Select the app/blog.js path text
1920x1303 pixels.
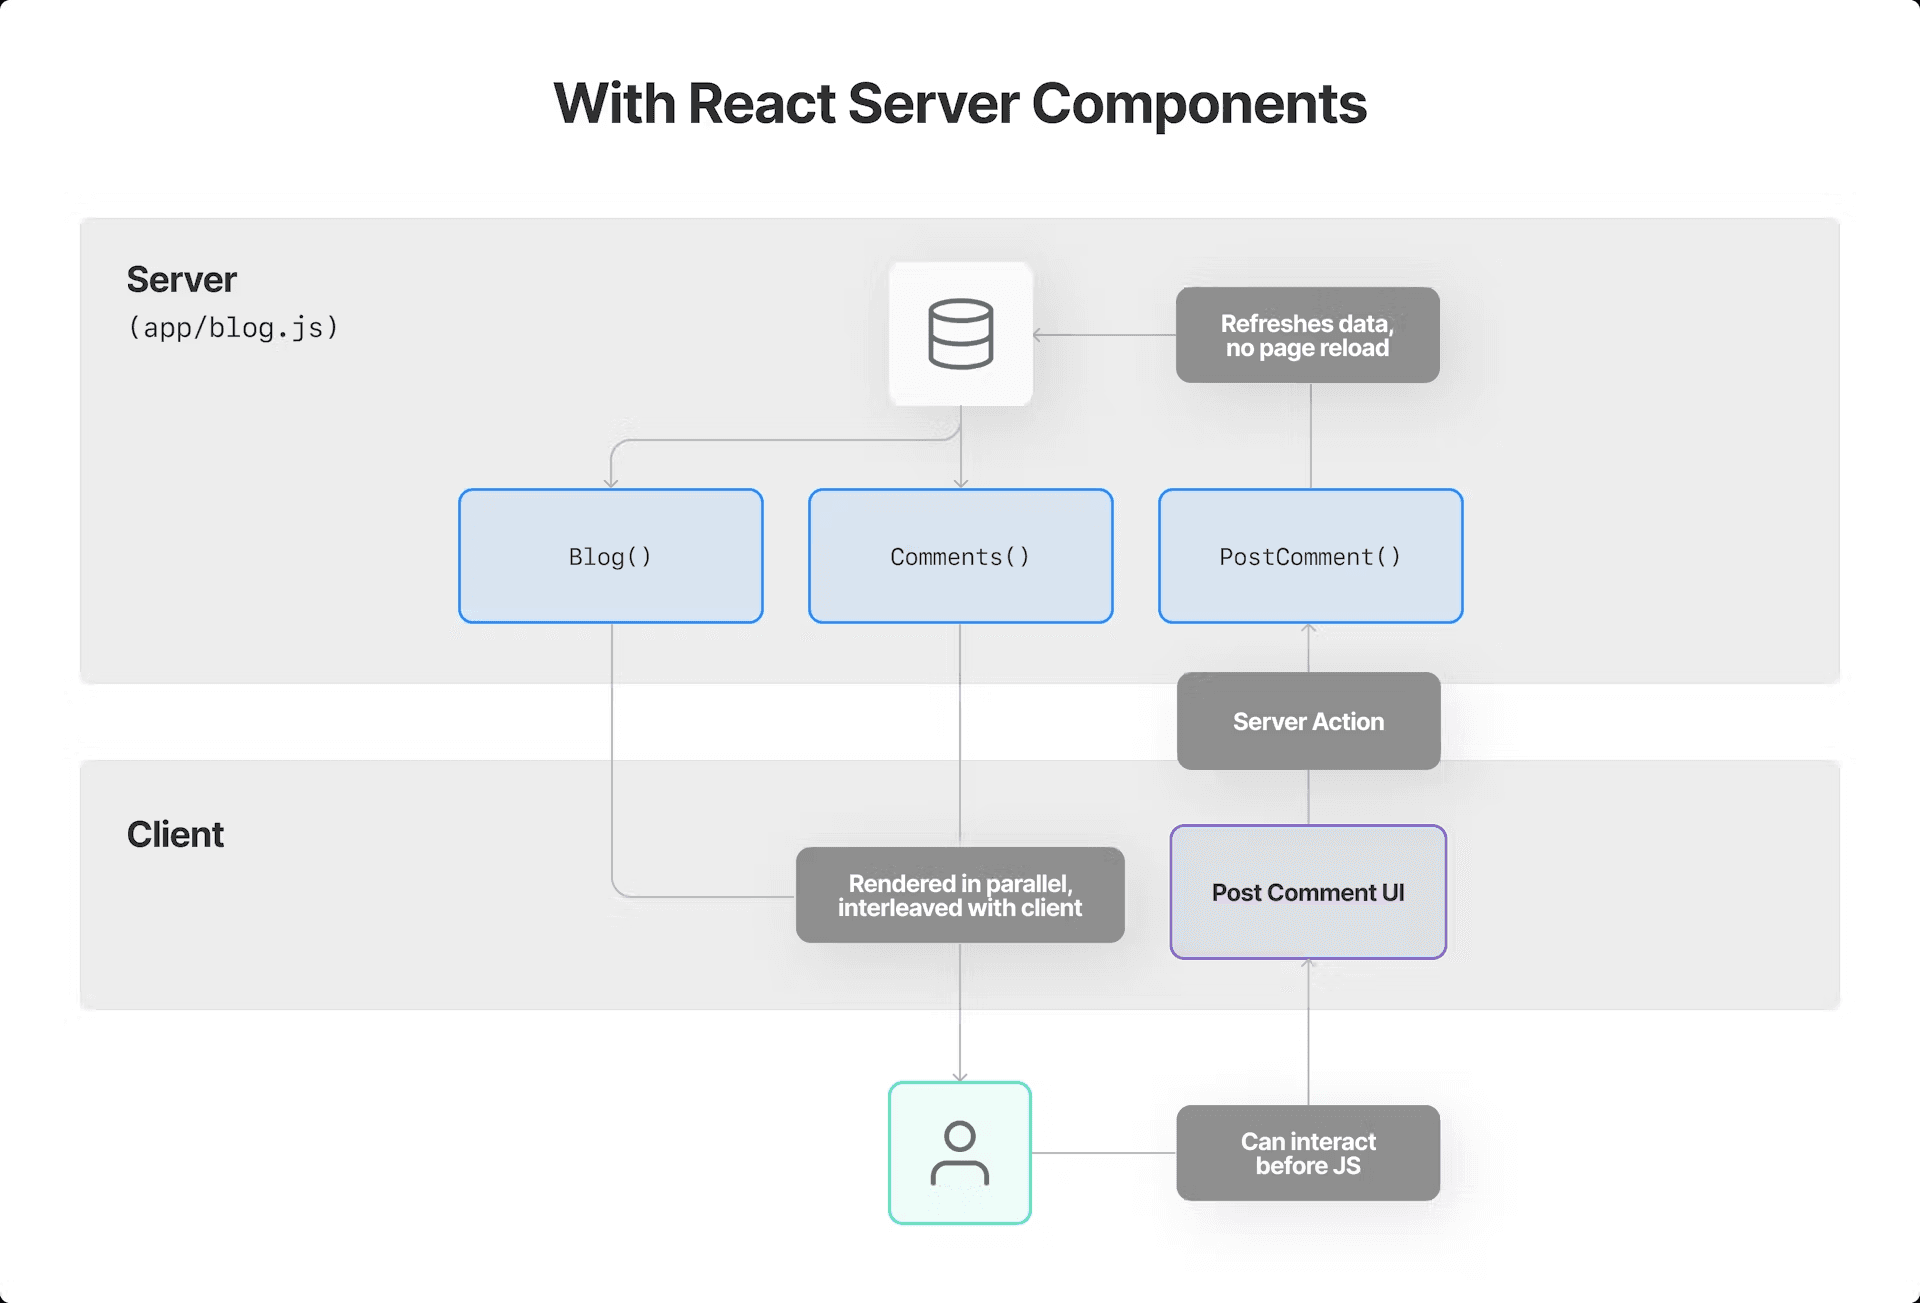point(233,327)
